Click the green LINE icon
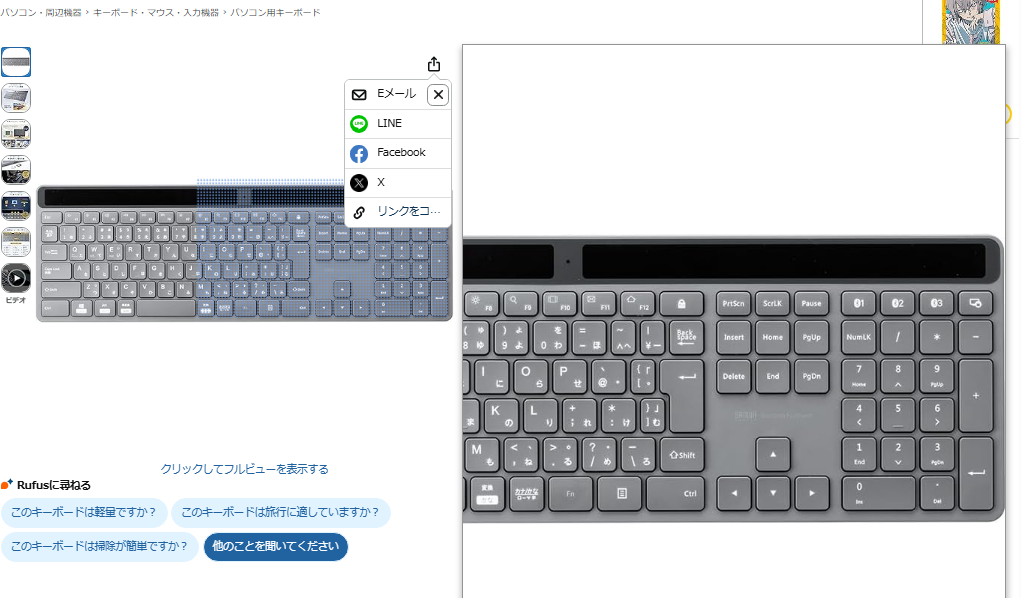 tap(359, 124)
